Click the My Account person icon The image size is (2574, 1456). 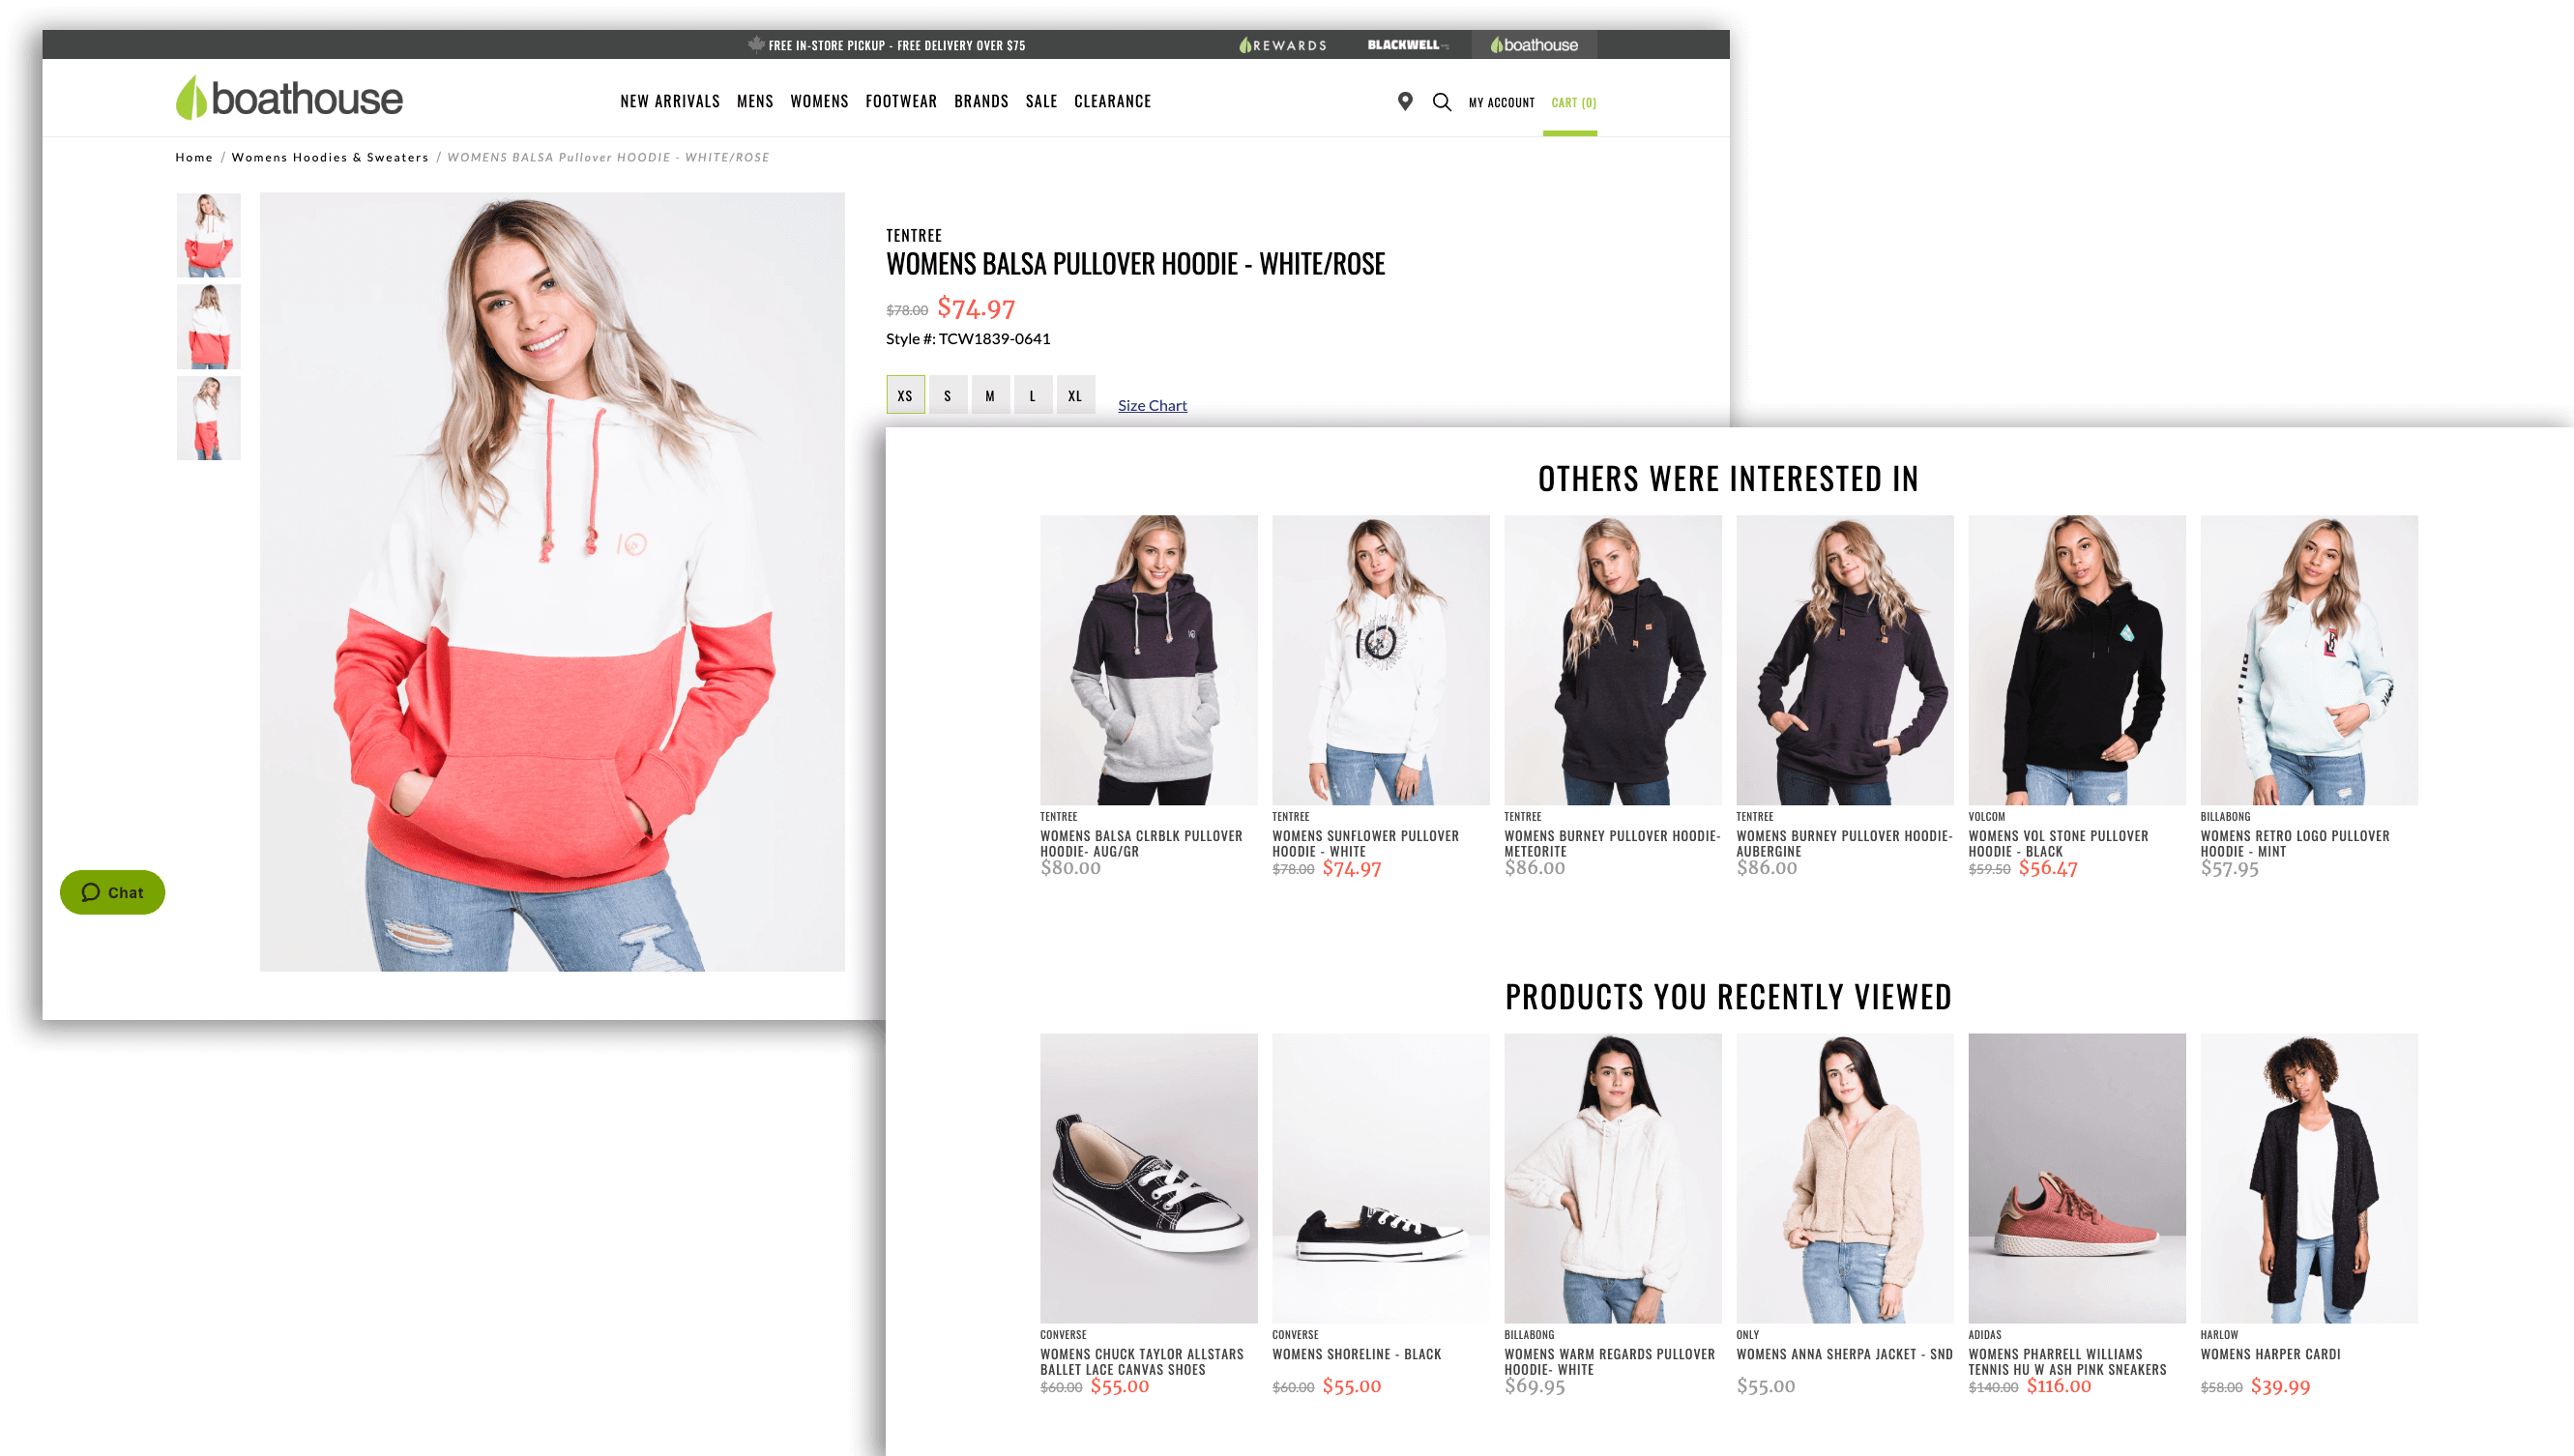click(x=1501, y=101)
